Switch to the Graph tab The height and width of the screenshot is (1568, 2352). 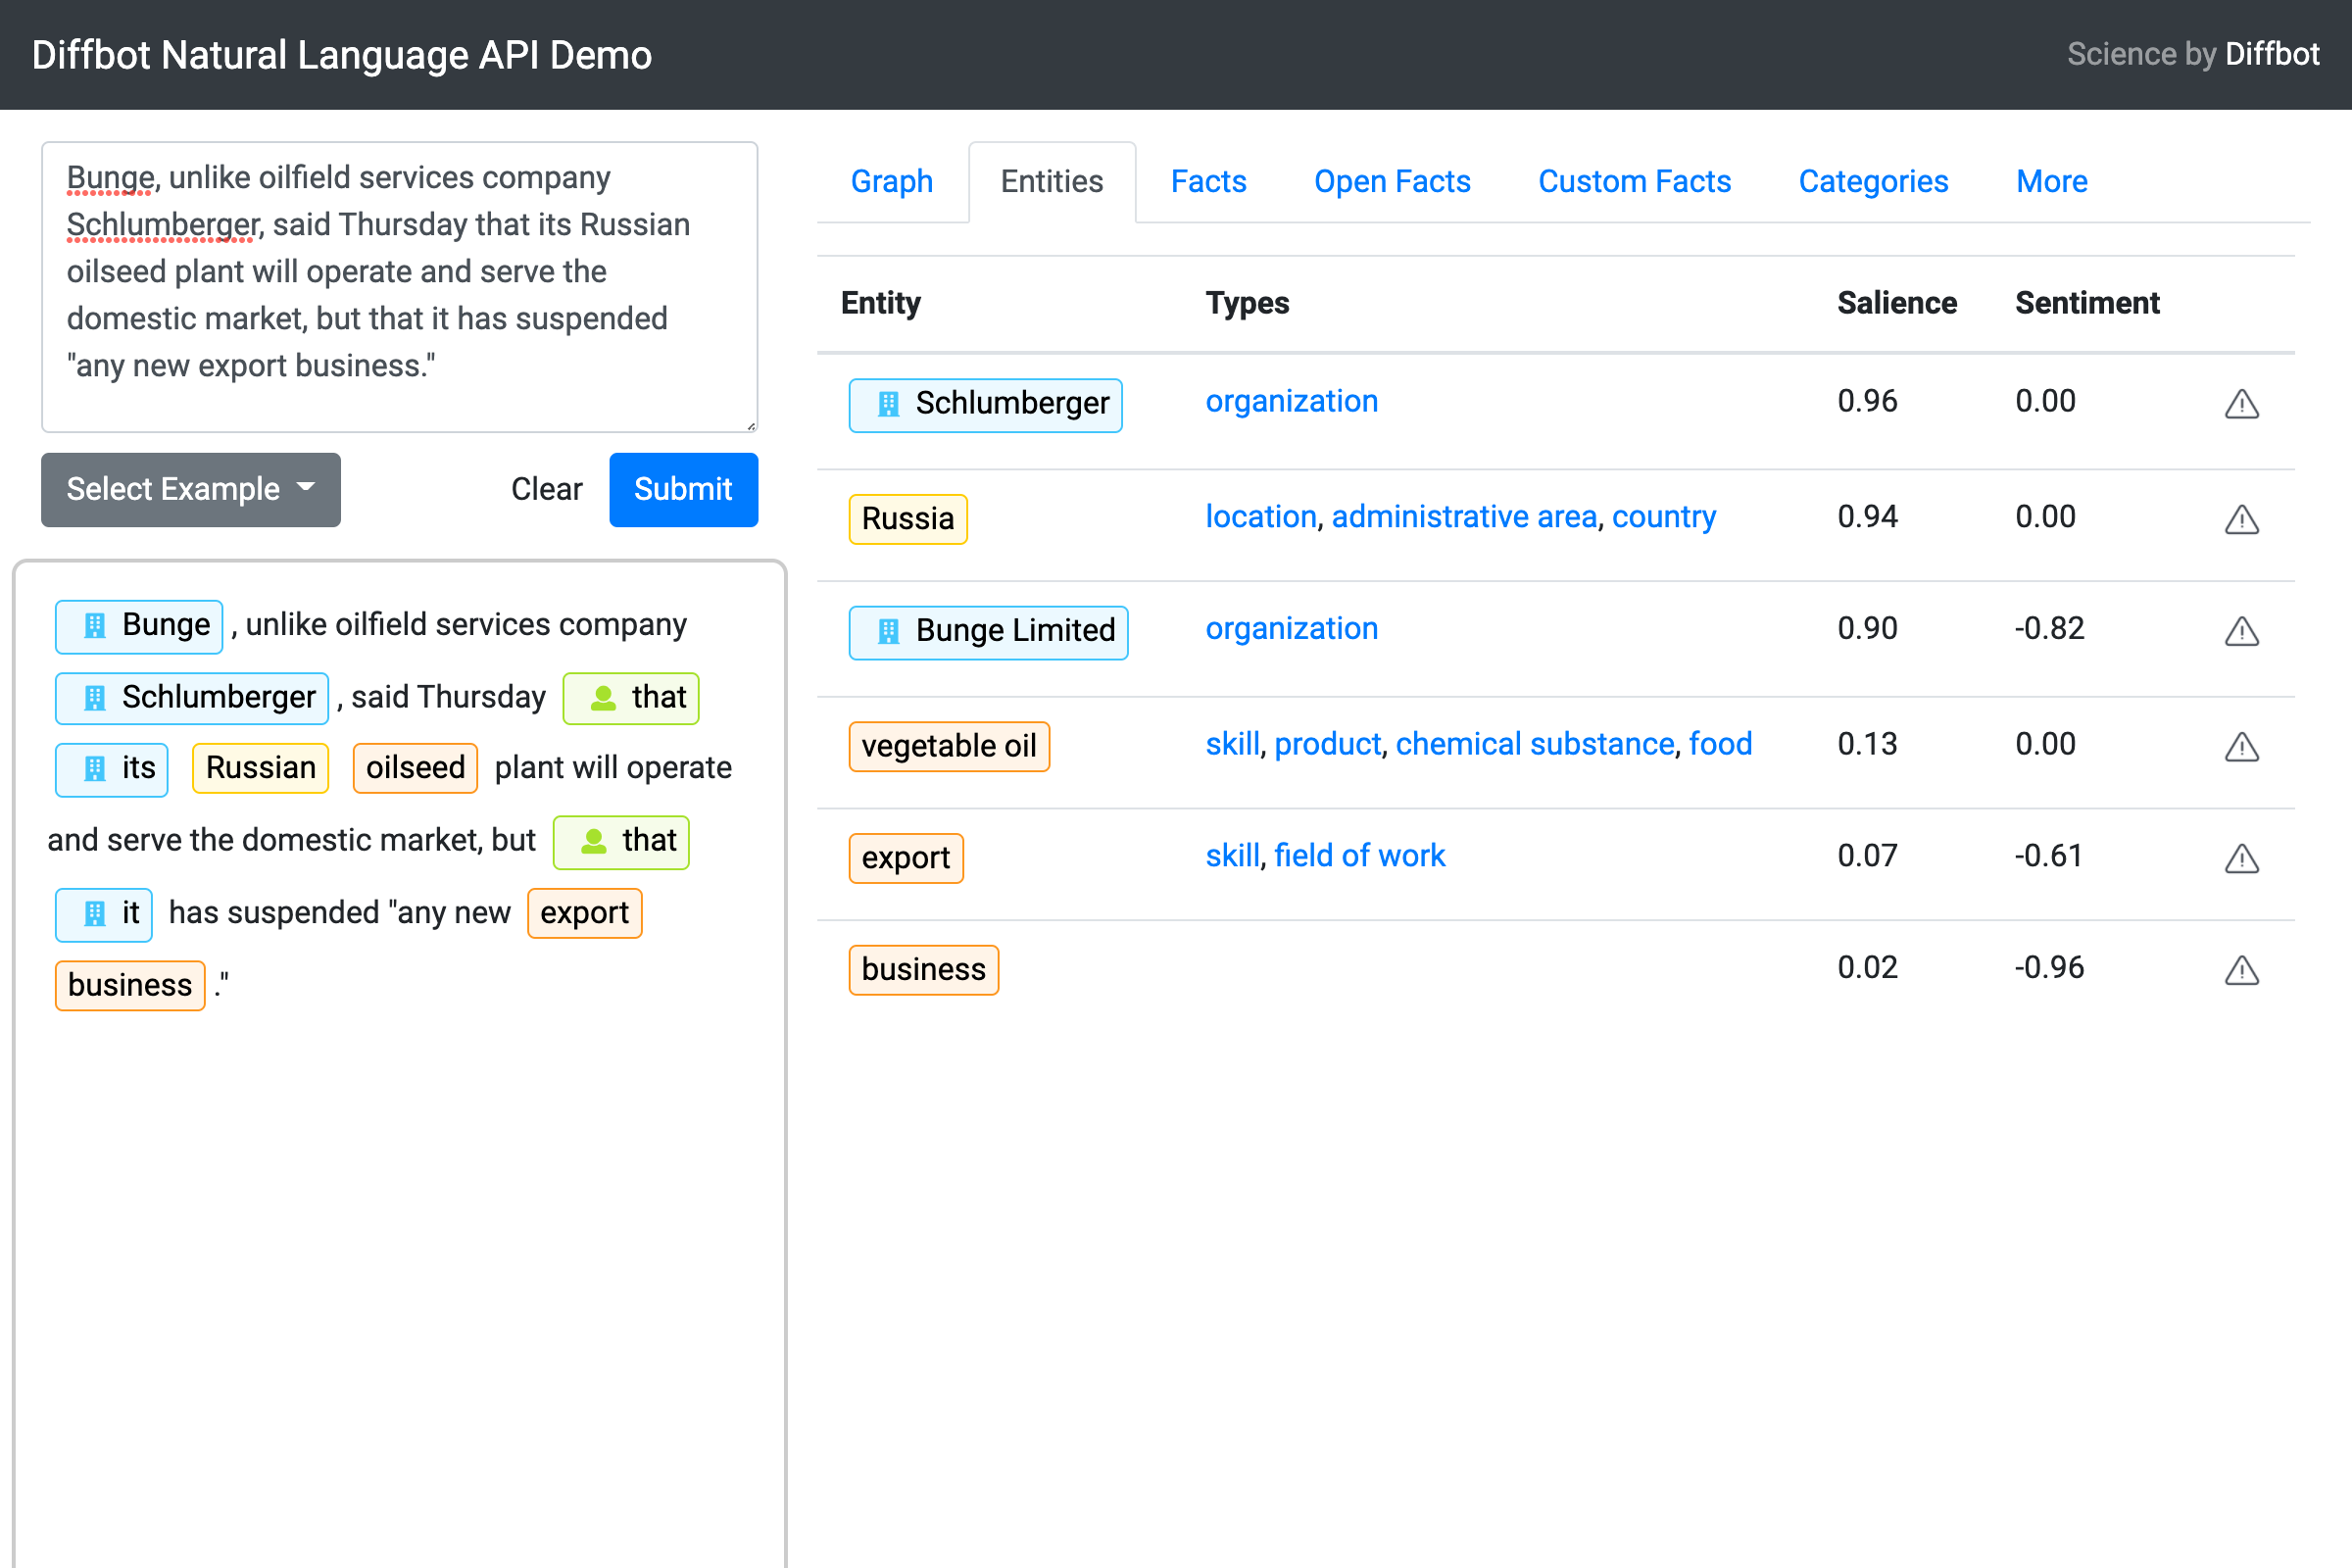coord(892,182)
